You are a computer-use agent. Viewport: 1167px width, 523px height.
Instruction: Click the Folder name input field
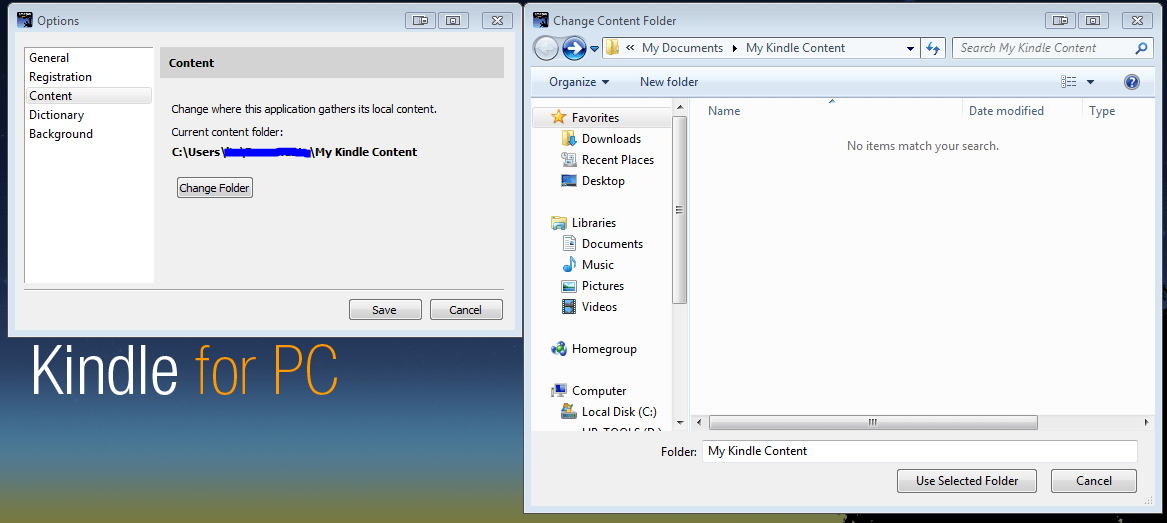(x=919, y=451)
